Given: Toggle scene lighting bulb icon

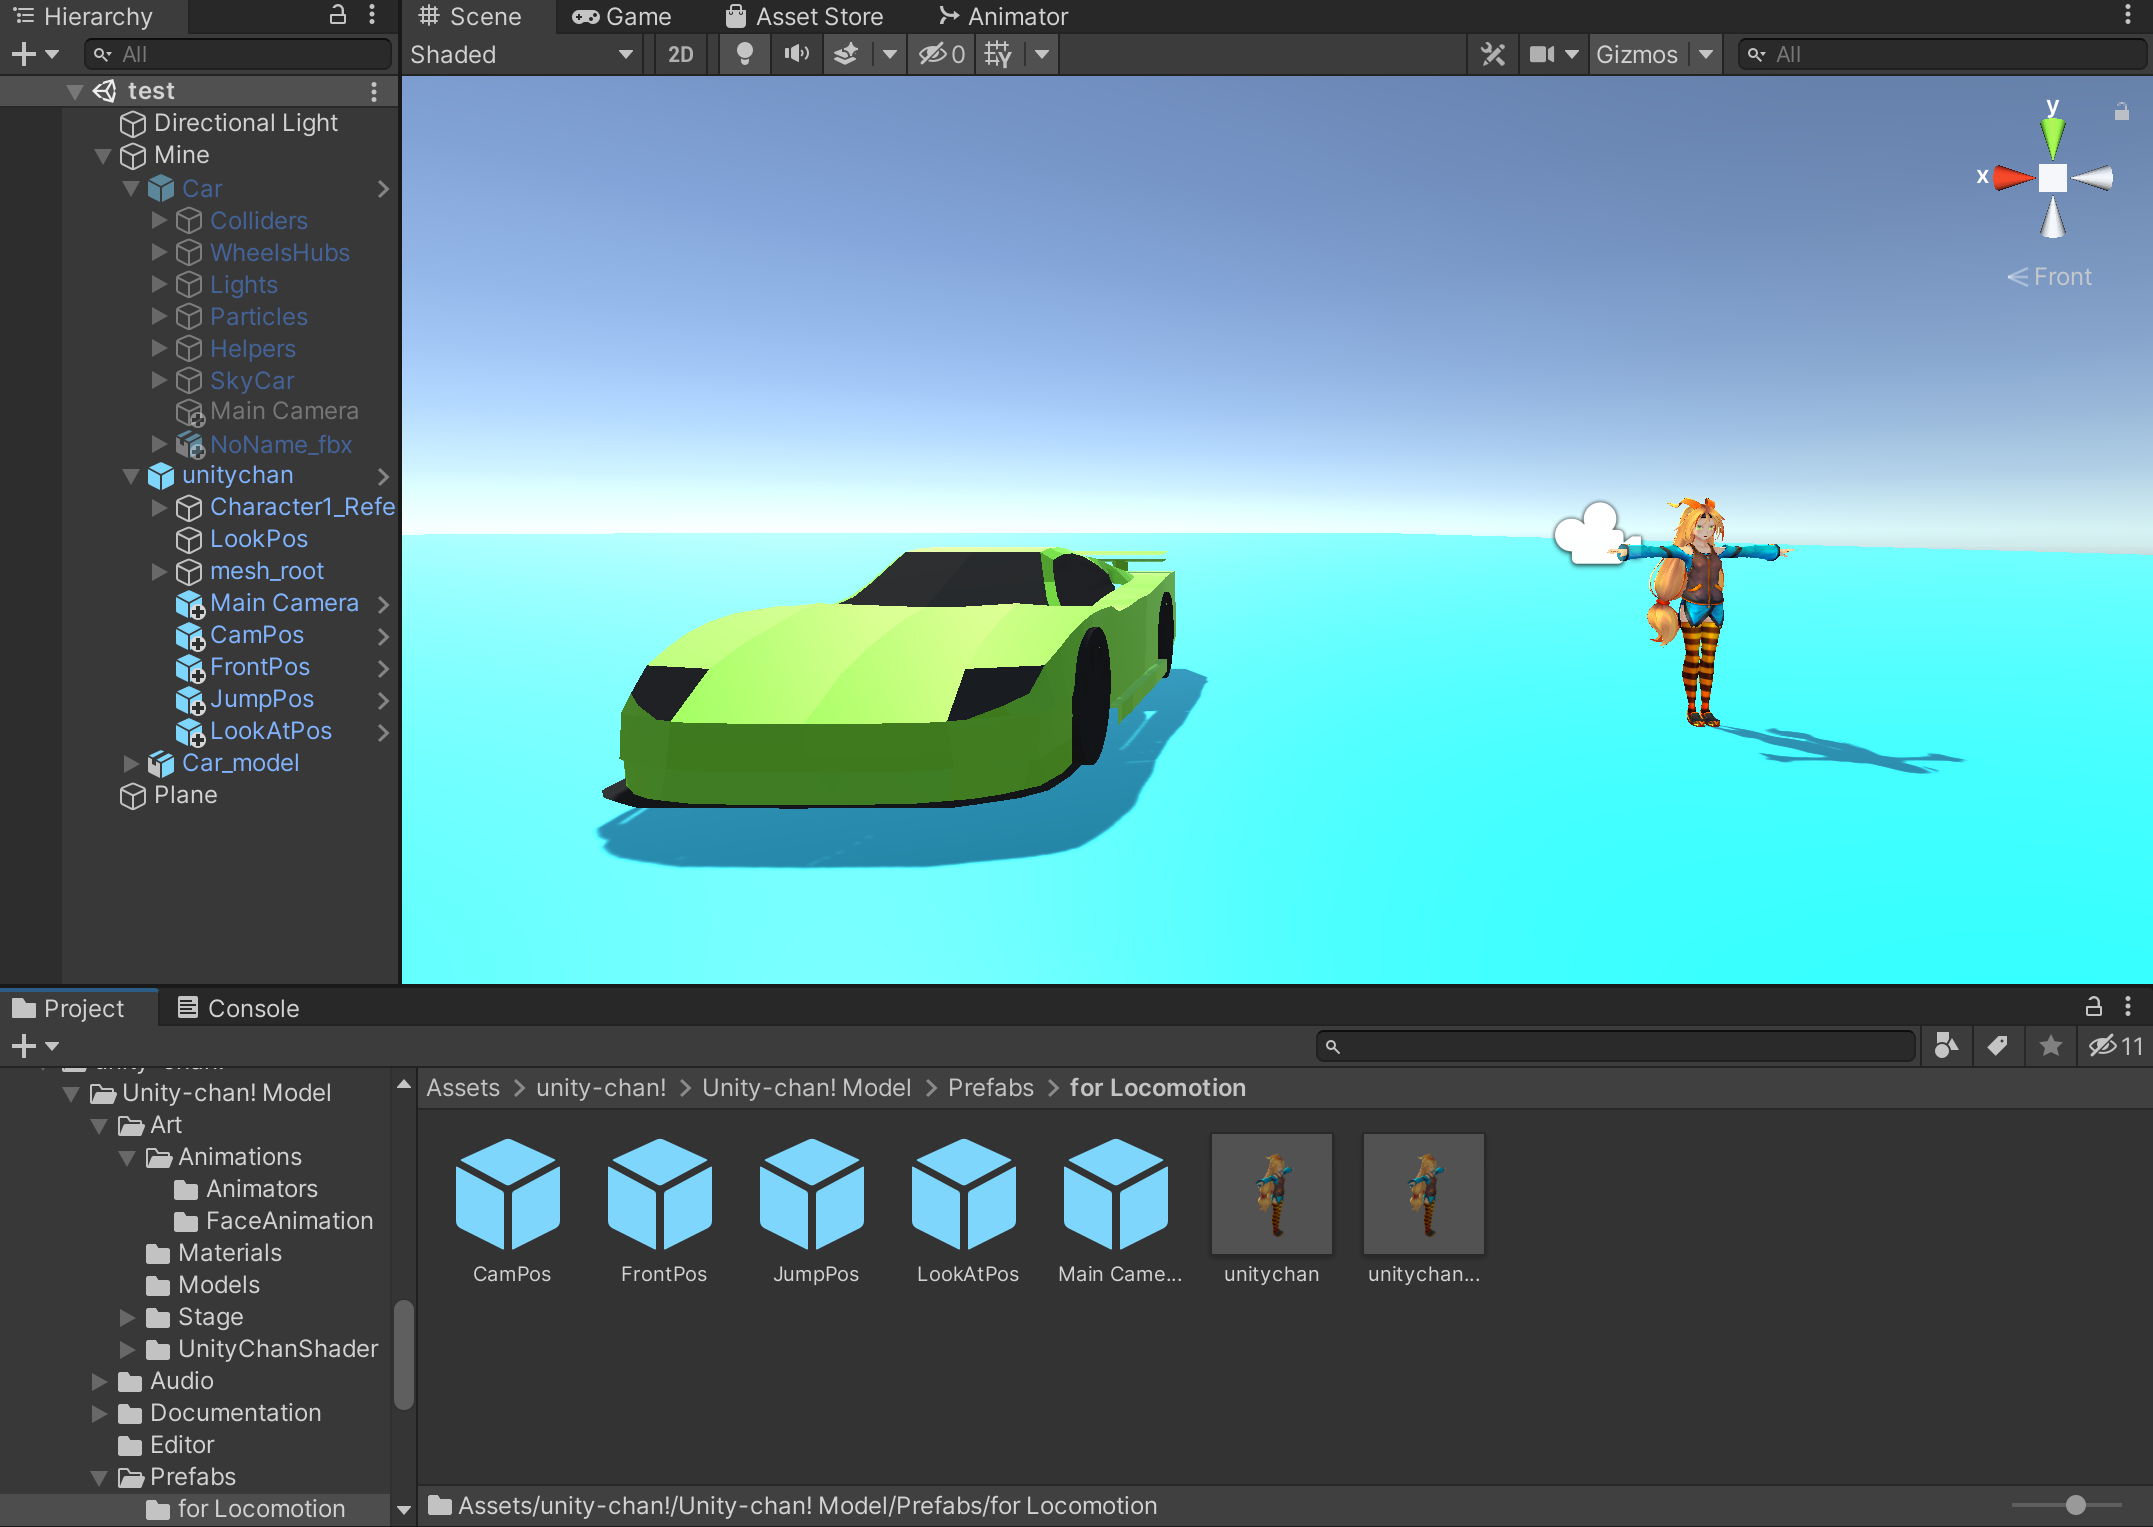Looking at the screenshot, I should point(744,54).
